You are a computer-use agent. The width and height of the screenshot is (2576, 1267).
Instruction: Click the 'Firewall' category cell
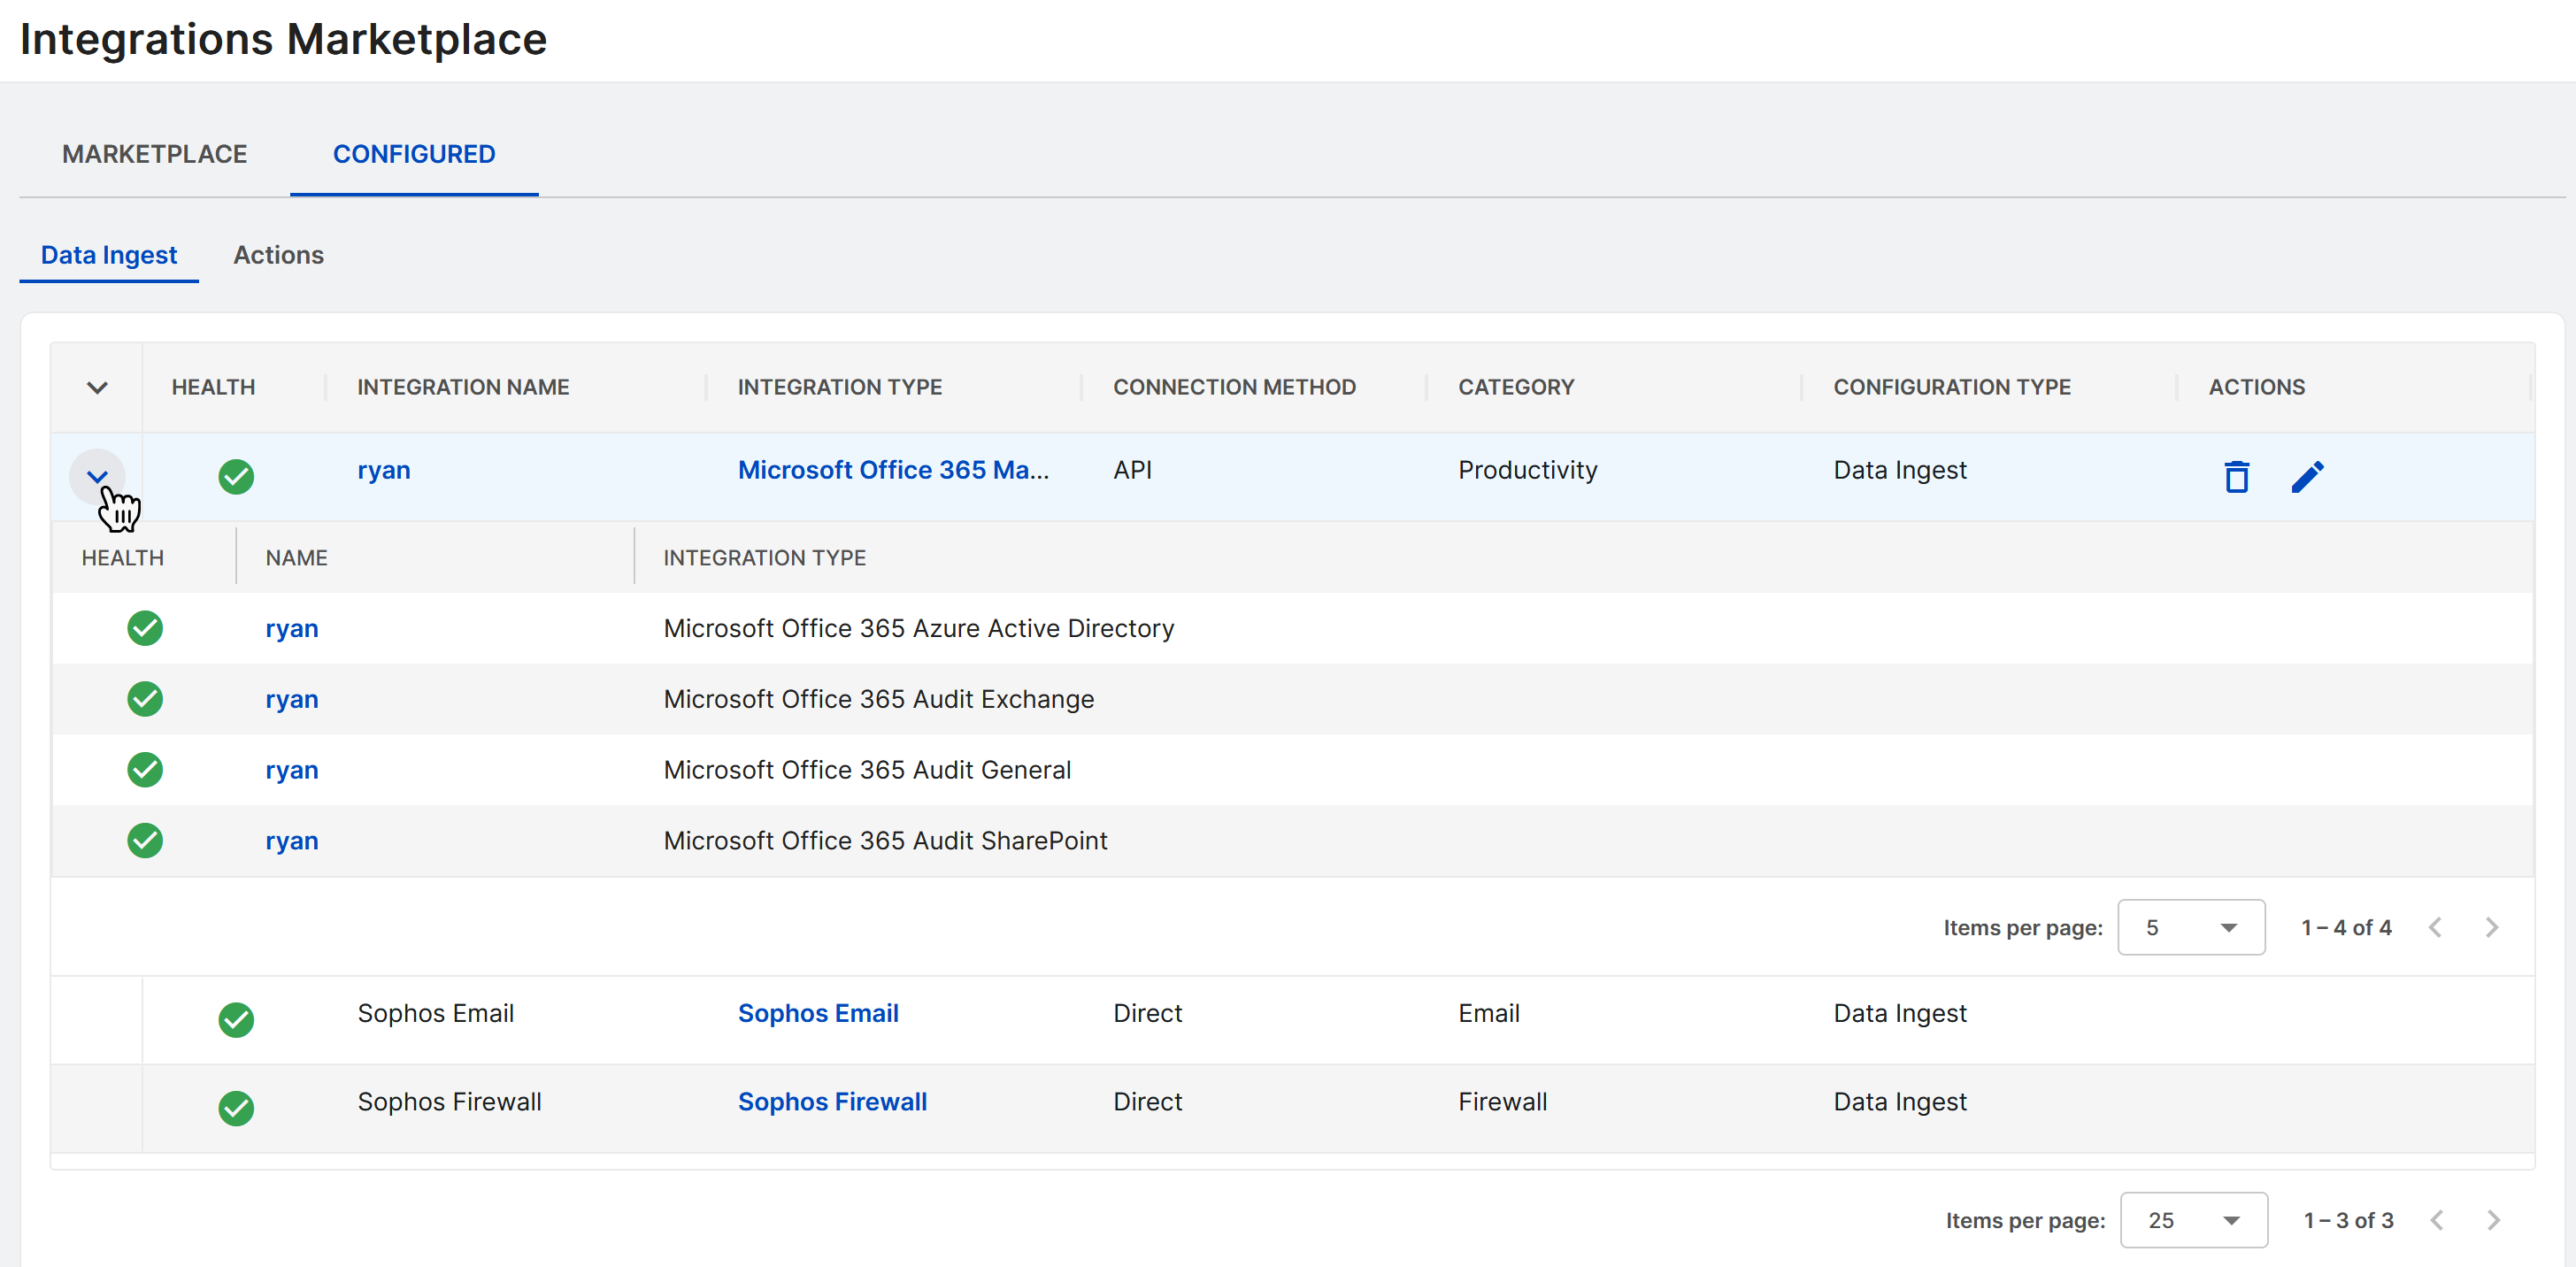coord(1502,1101)
